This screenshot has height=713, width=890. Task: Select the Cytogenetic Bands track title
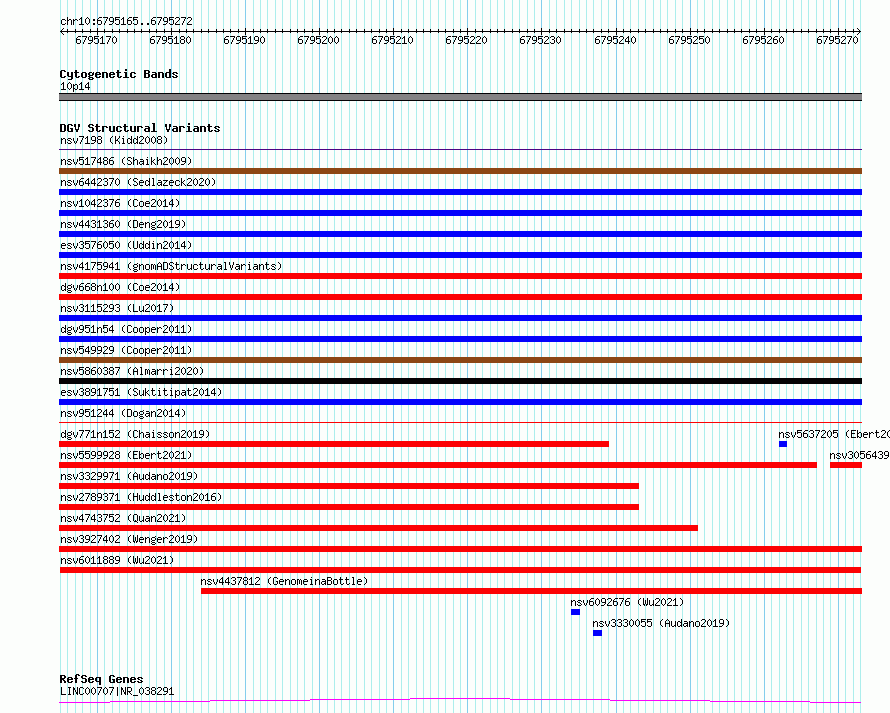(x=119, y=74)
